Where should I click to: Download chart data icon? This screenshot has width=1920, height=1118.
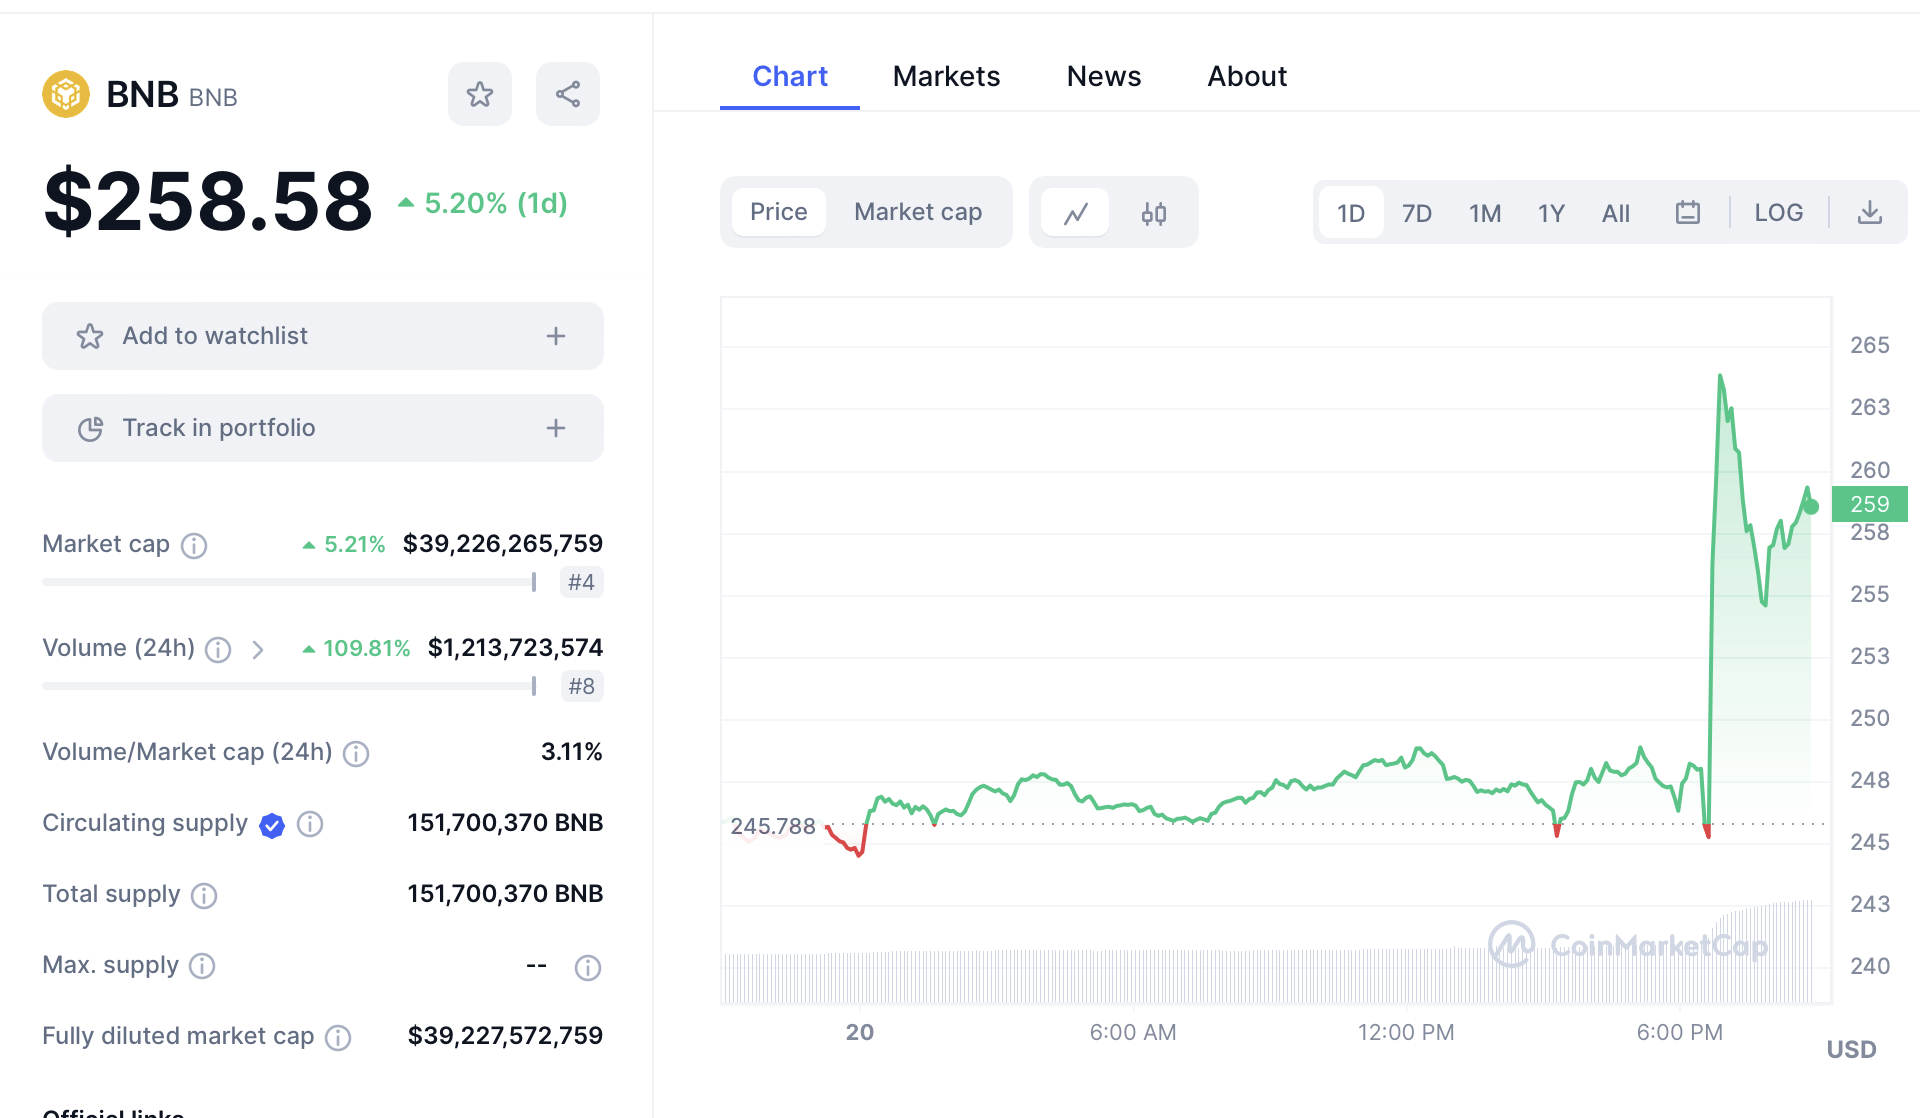(1869, 213)
